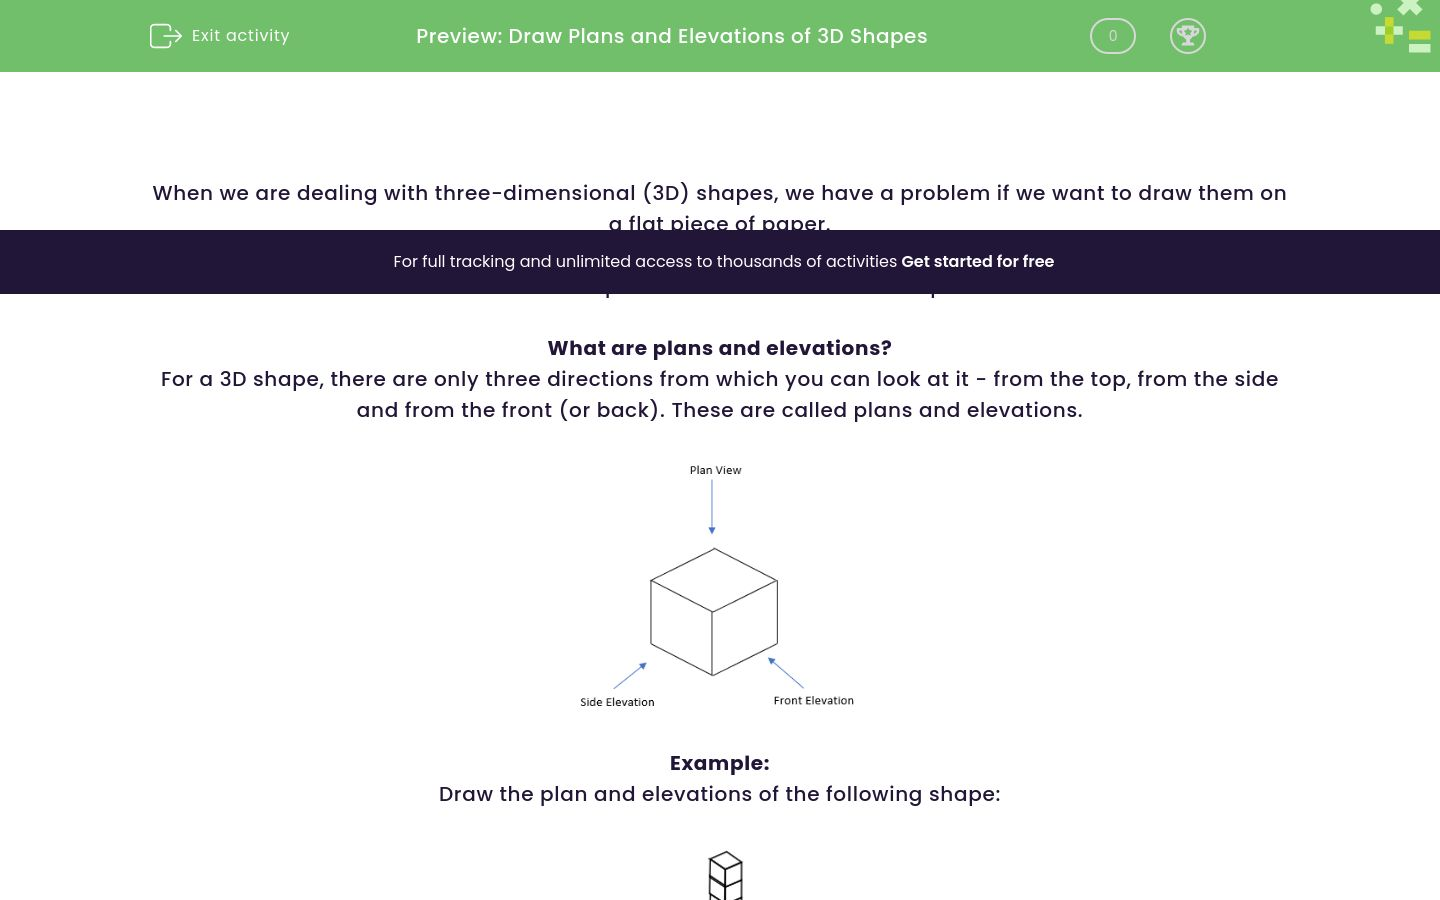Toggle the exit activity control
The width and height of the screenshot is (1440, 900).
(x=219, y=35)
